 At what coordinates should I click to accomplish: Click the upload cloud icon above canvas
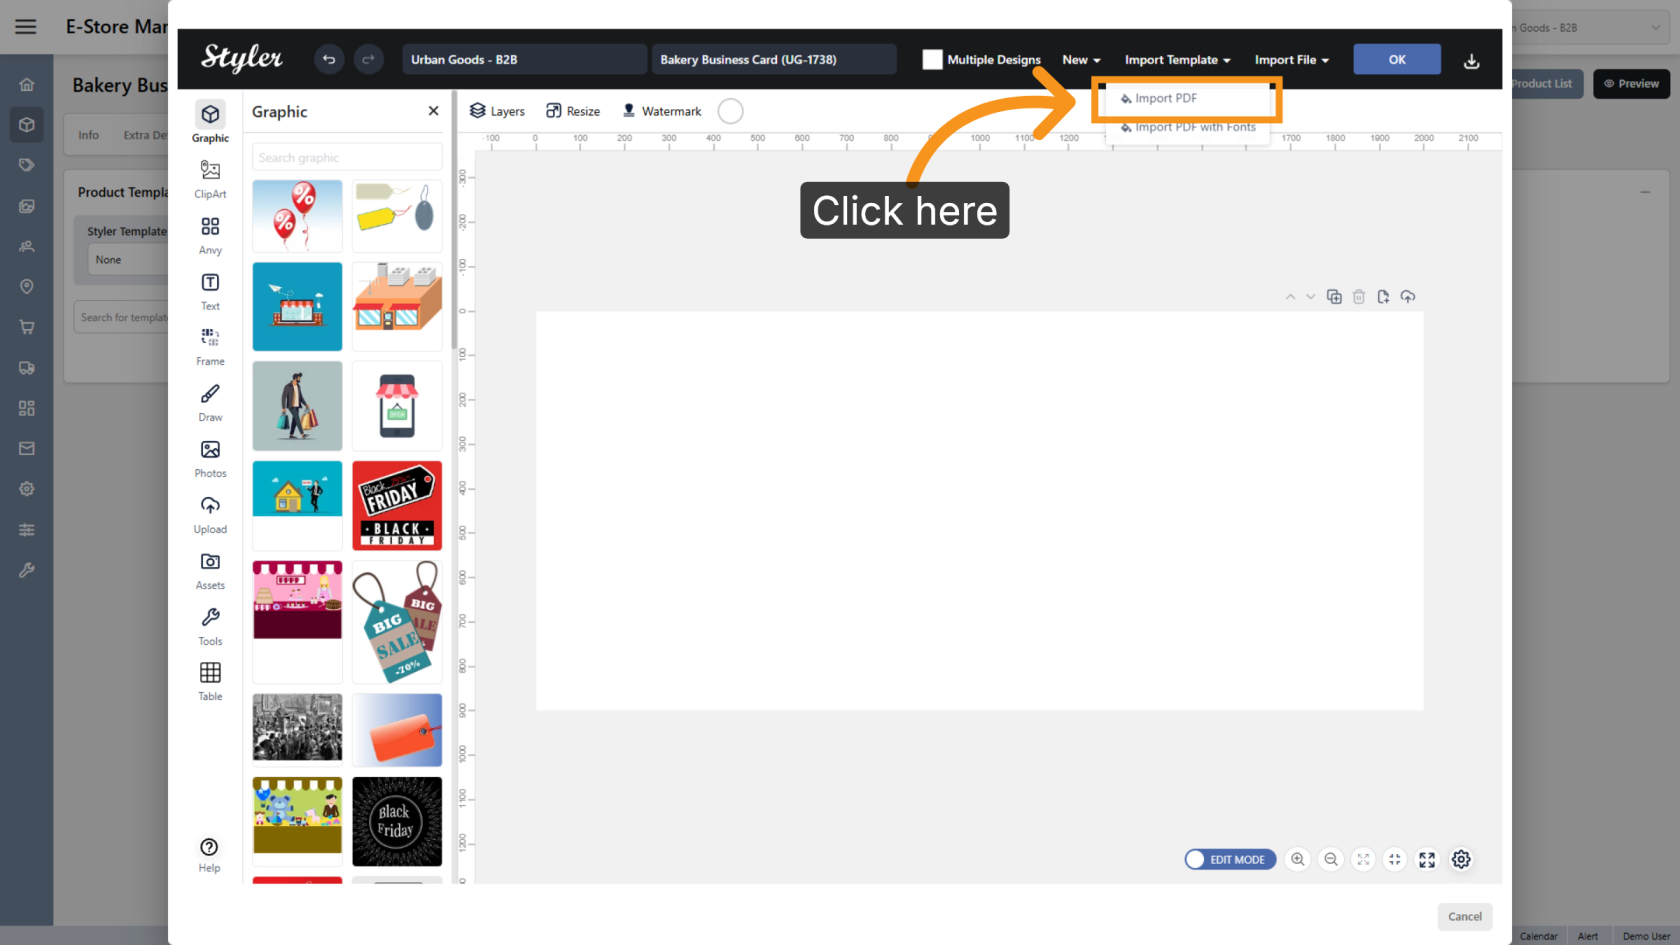(1408, 297)
